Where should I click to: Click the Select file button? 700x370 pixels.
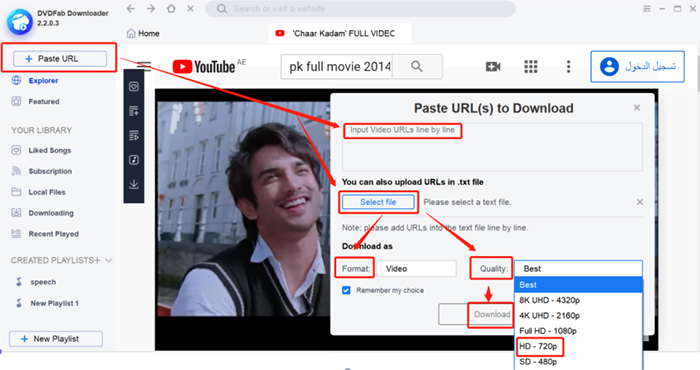[378, 202]
